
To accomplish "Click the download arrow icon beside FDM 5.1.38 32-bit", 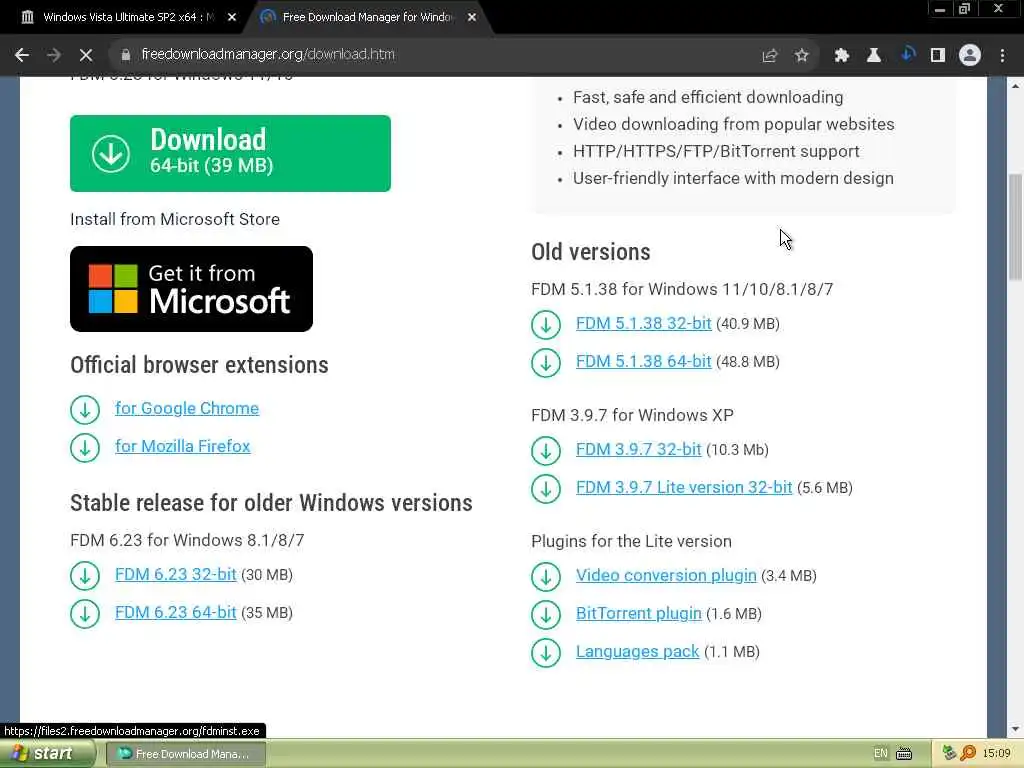I will 546,325.
